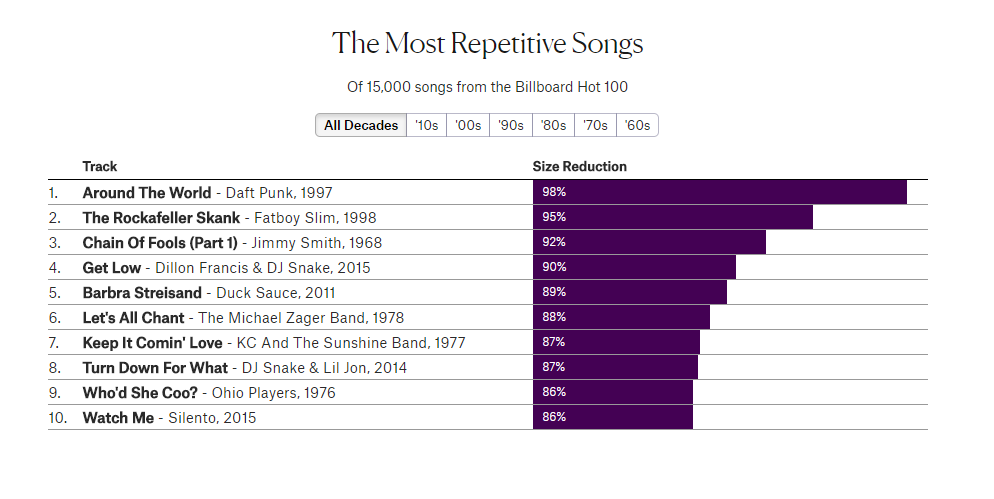The image size is (994, 499).
Task: Click Chain Of Fools (Part 1) title
Action: pyautogui.click(x=160, y=242)
